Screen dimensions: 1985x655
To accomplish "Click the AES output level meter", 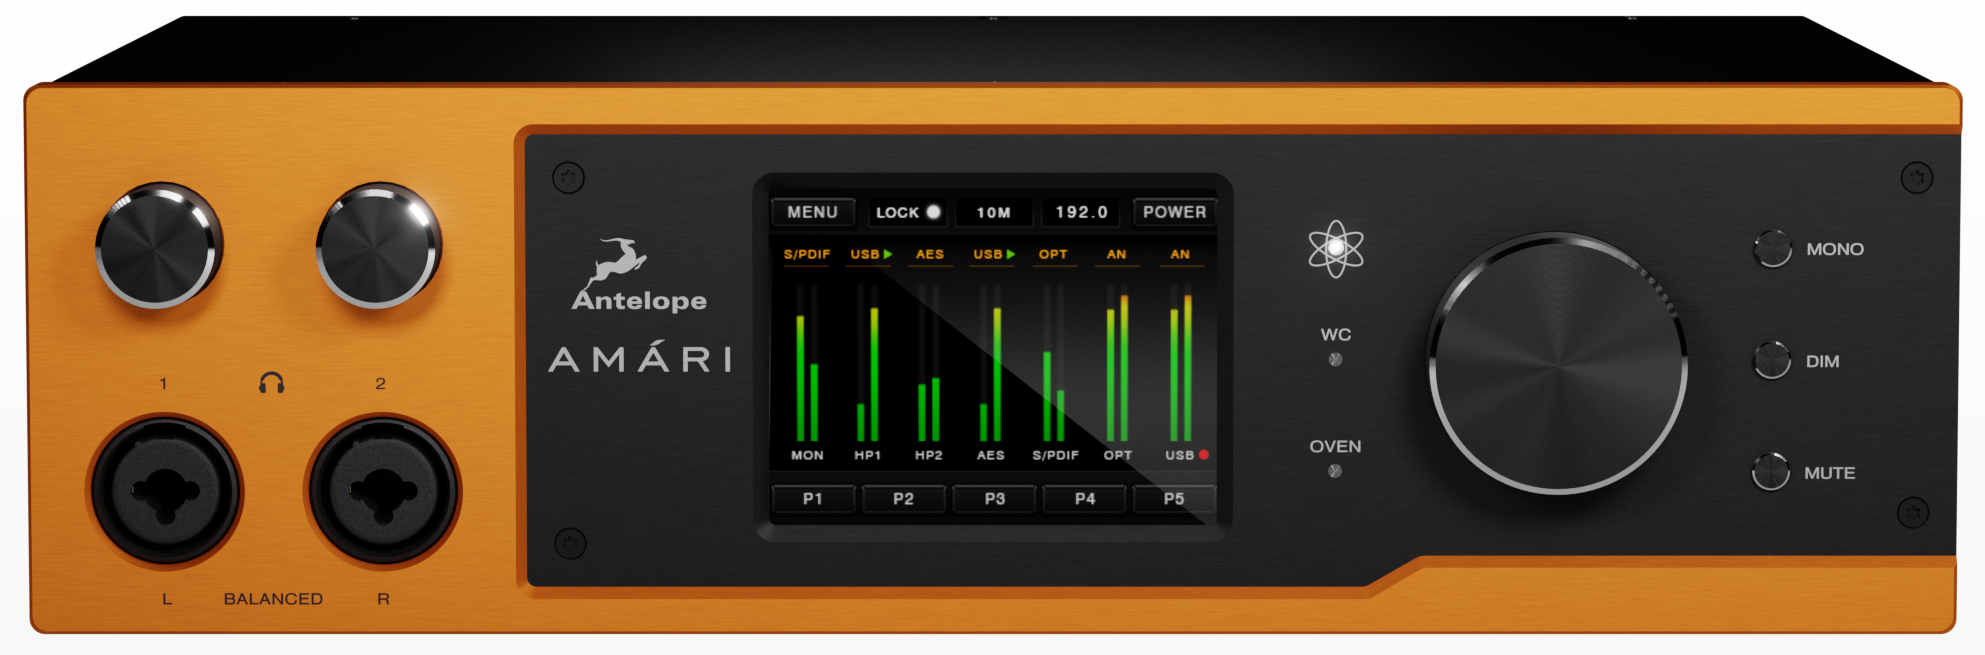I will [x=990, y=363].
